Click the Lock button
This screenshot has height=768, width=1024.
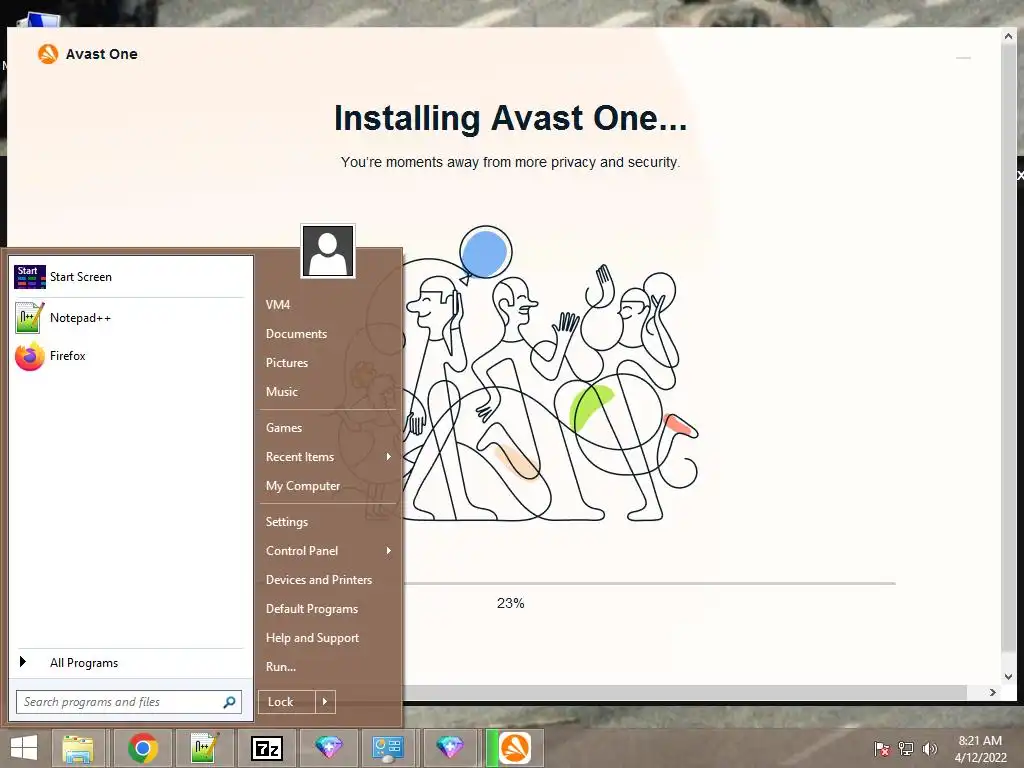(287, 702)
